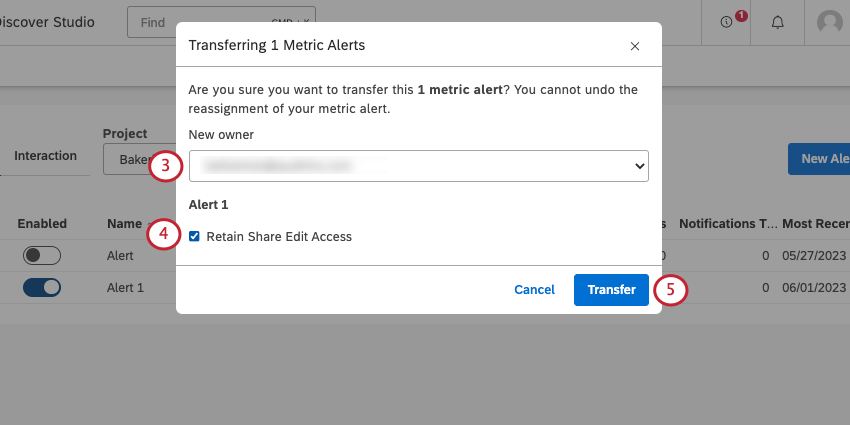Screen dimensions: 850x425
Task: Open the notifications bell
Action: (x=777, y=22)
